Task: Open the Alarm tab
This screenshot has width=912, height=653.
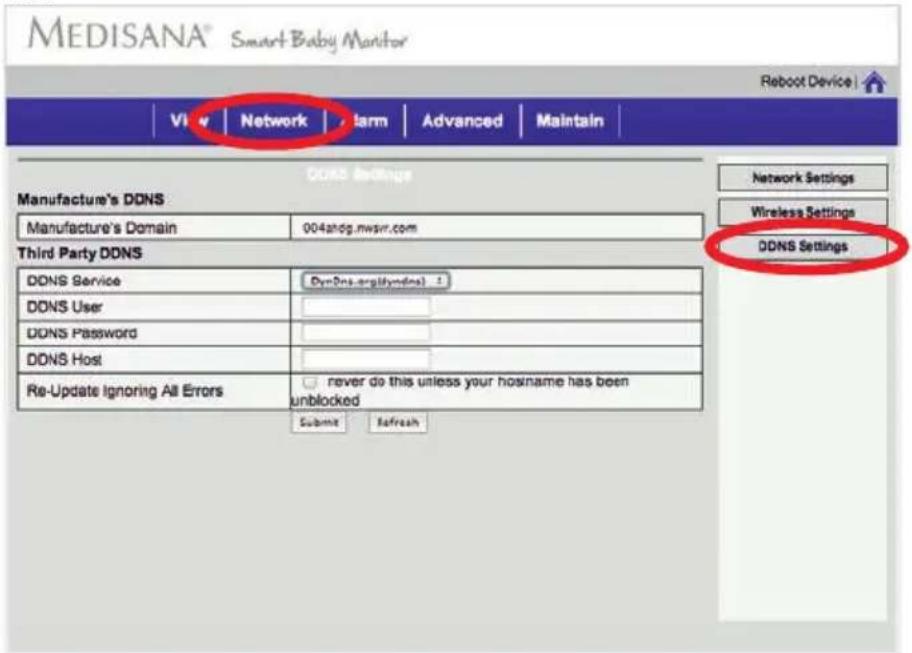Action: pyautogui.click(x=364, y=121)
